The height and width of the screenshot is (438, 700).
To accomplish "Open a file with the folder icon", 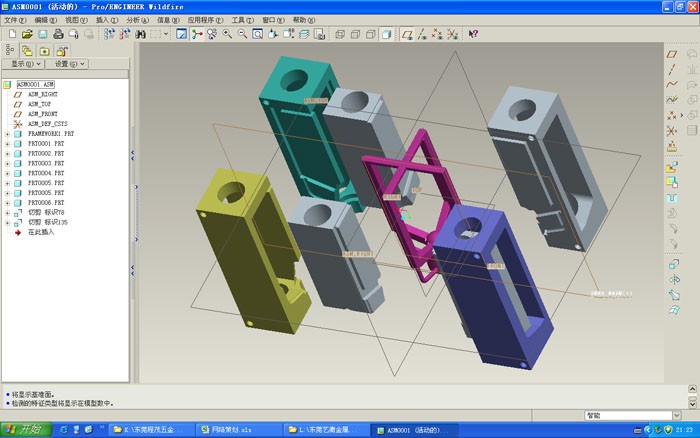I will (x=27, y=34).
